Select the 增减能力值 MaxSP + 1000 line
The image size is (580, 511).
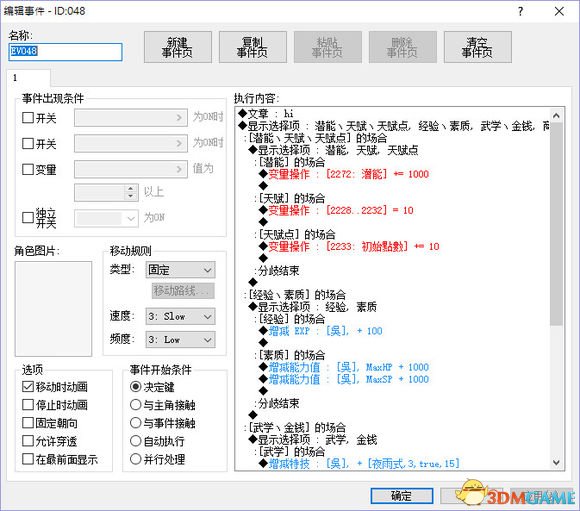(x=344, y=379)
